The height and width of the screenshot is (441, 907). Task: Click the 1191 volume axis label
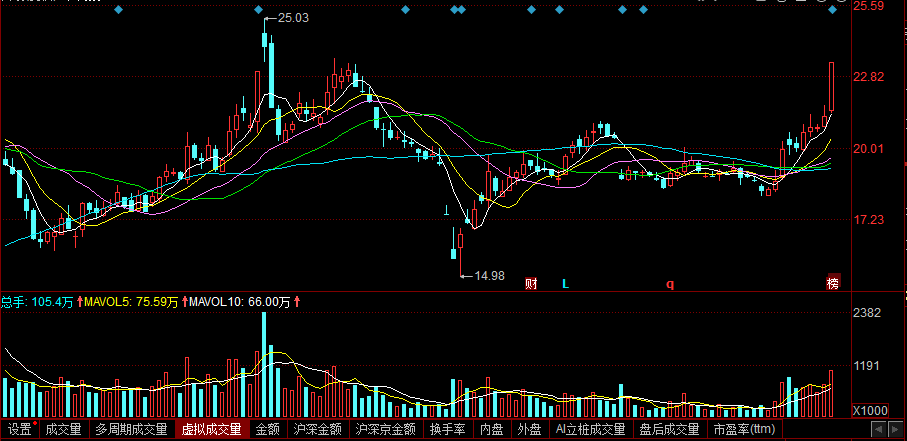click(x=867, y=366)
